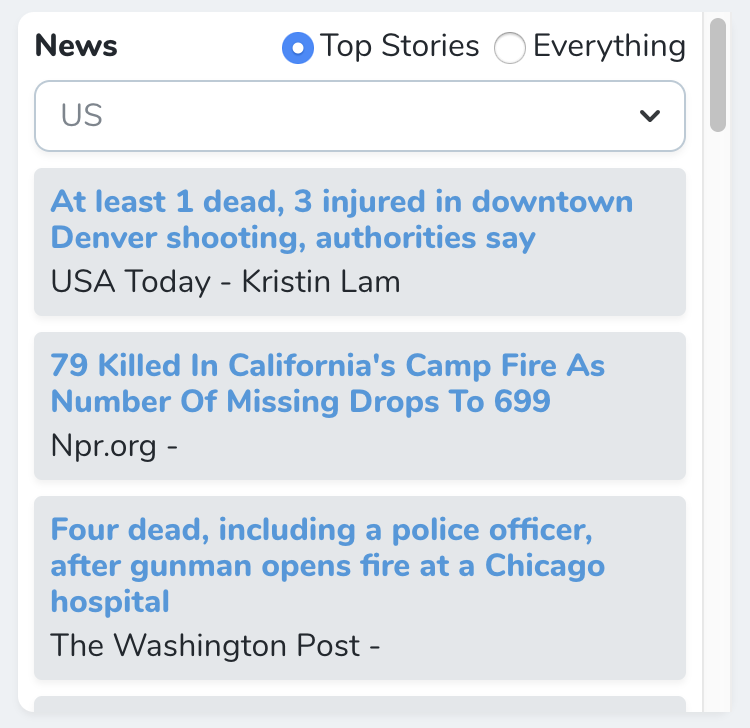Click The Washington Post source line
Screen dimensions: 750x728
215,646
